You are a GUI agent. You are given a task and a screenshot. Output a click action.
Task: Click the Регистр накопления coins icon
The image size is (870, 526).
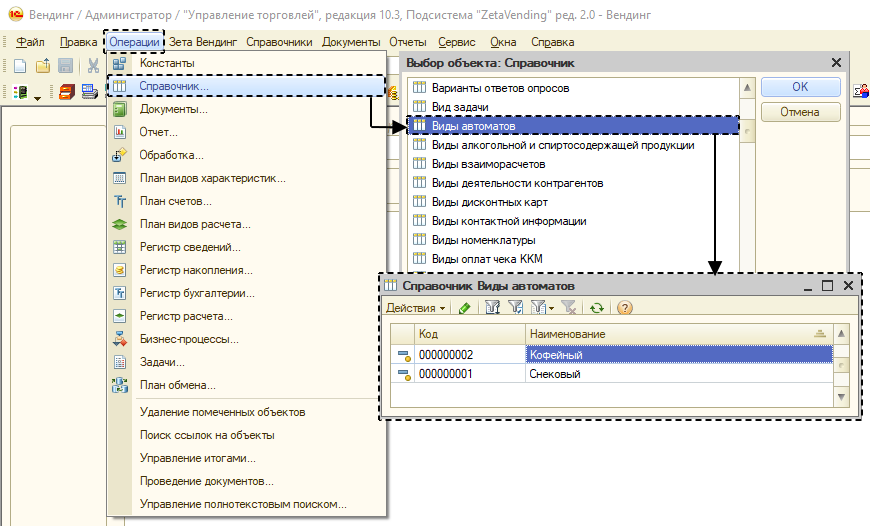click(120, 270)
